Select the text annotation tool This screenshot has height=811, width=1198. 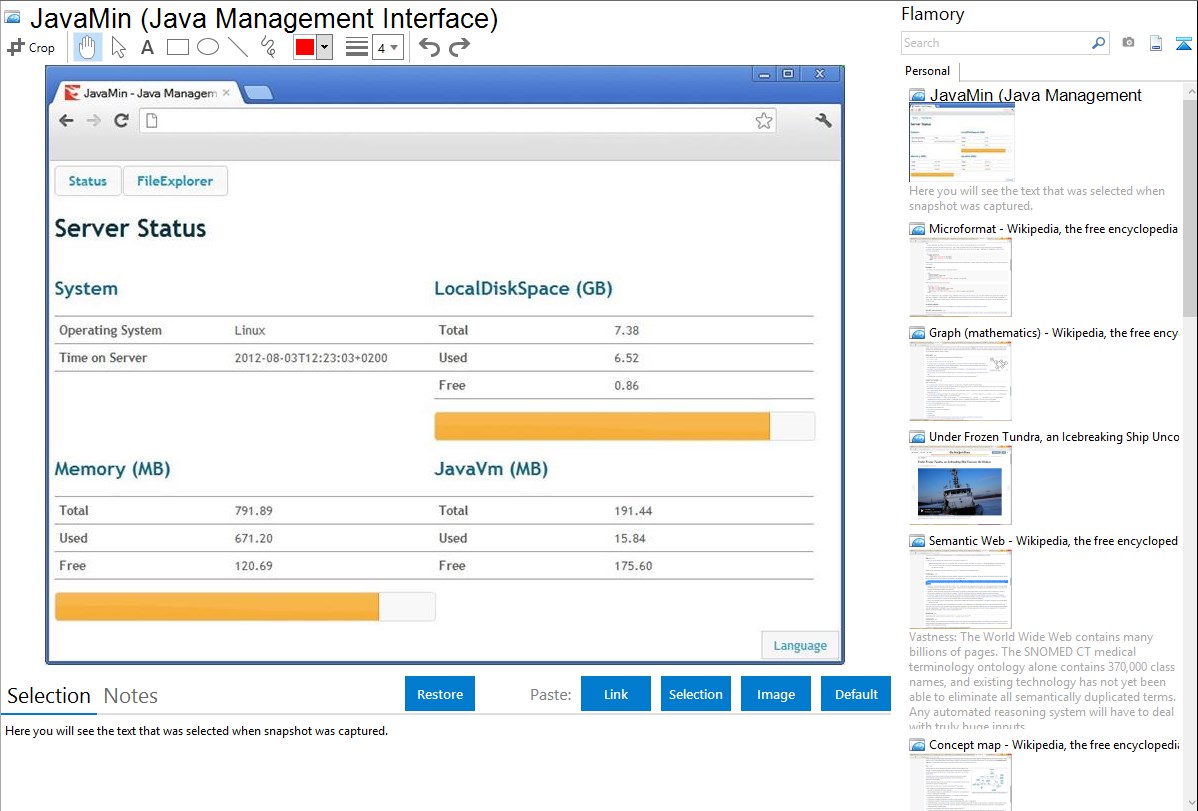(x=147, y=47)
